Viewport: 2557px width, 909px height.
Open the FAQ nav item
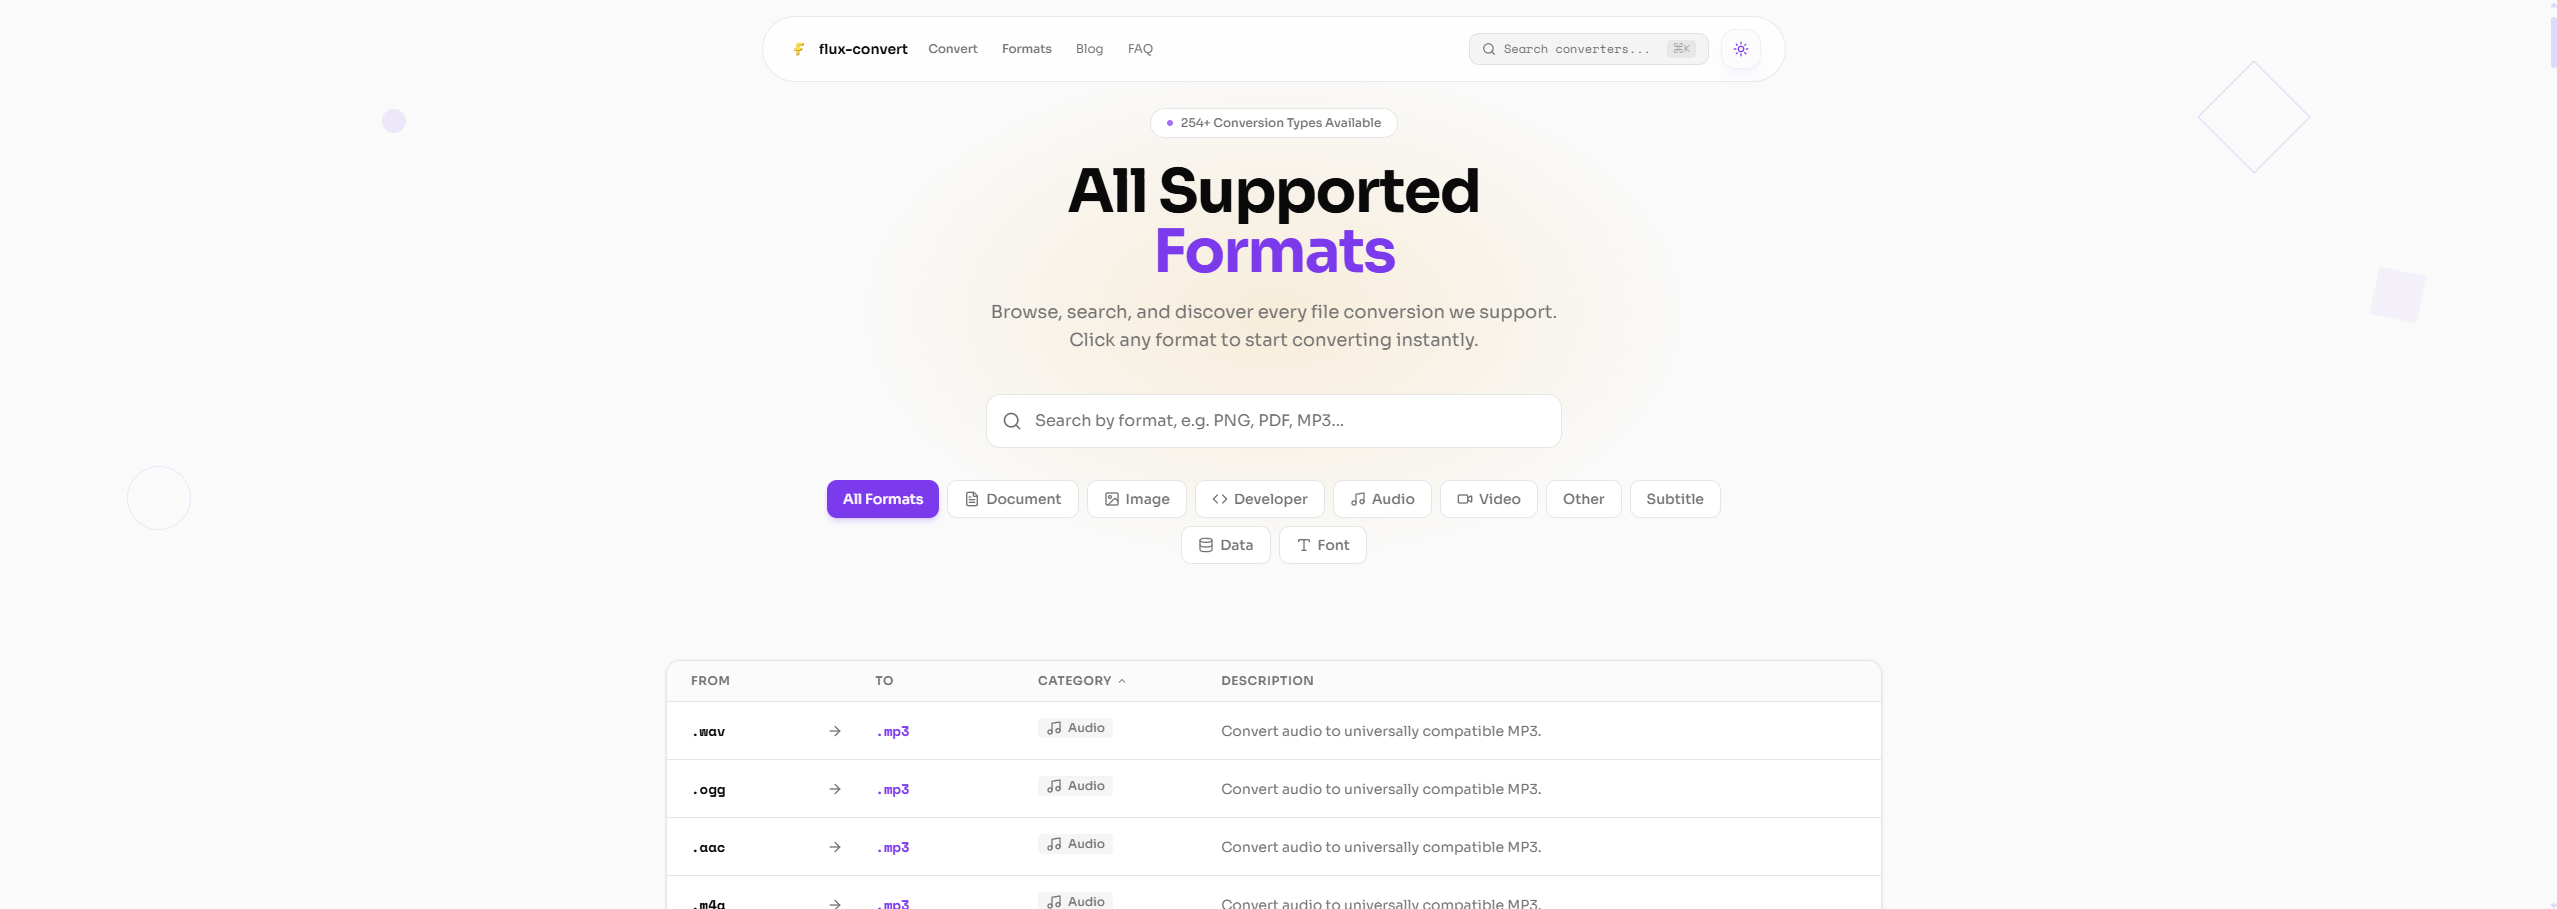[1140, 49]
